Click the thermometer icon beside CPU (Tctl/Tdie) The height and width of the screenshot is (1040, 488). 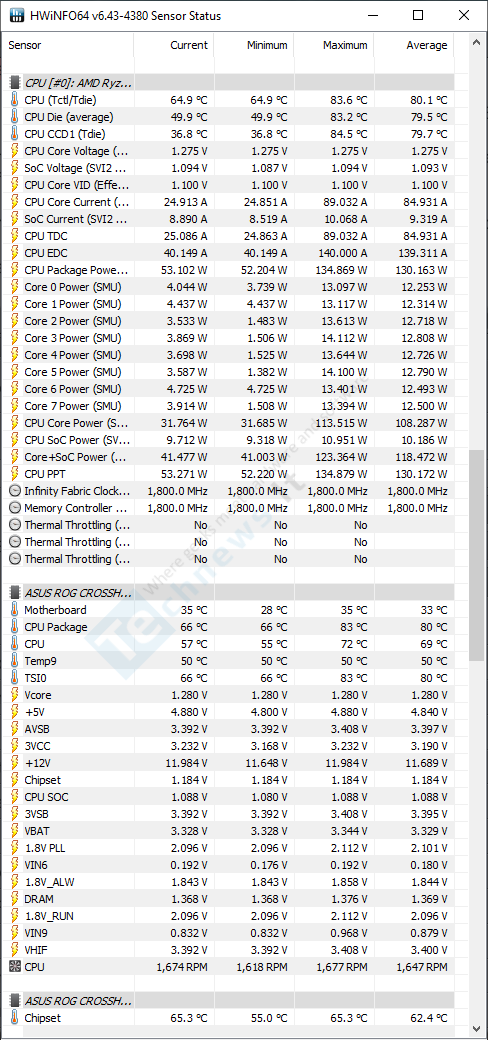pyautogui.click(x=15, y=100)
